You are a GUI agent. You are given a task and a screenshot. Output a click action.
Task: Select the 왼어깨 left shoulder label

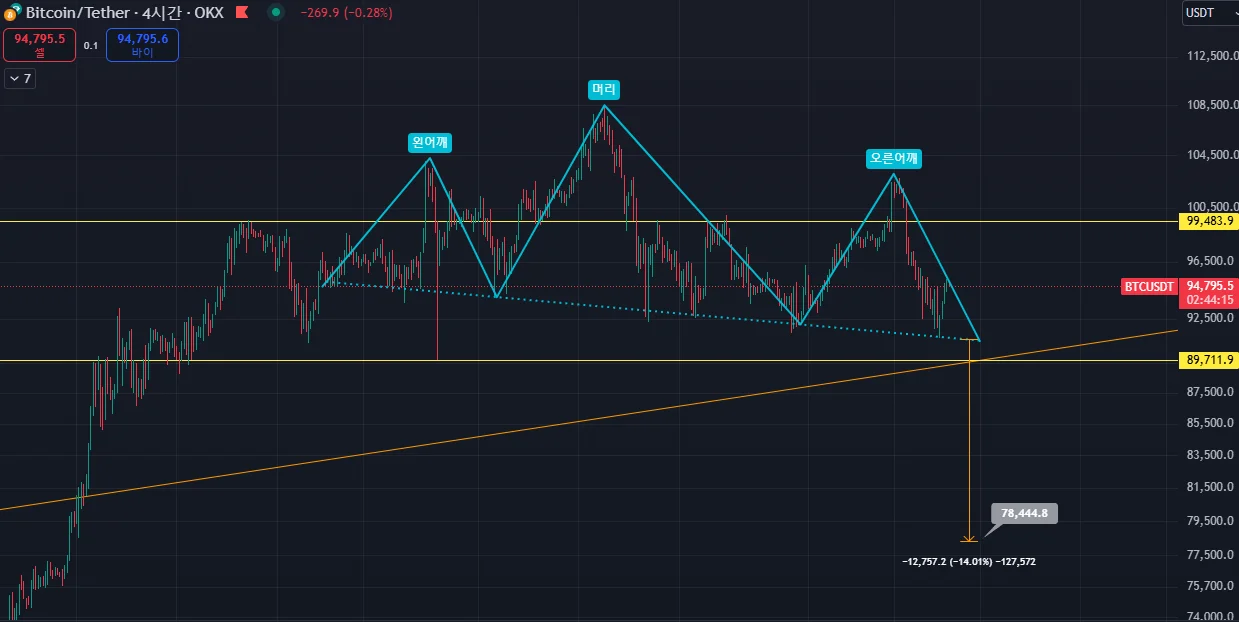(x=430, y=143)
